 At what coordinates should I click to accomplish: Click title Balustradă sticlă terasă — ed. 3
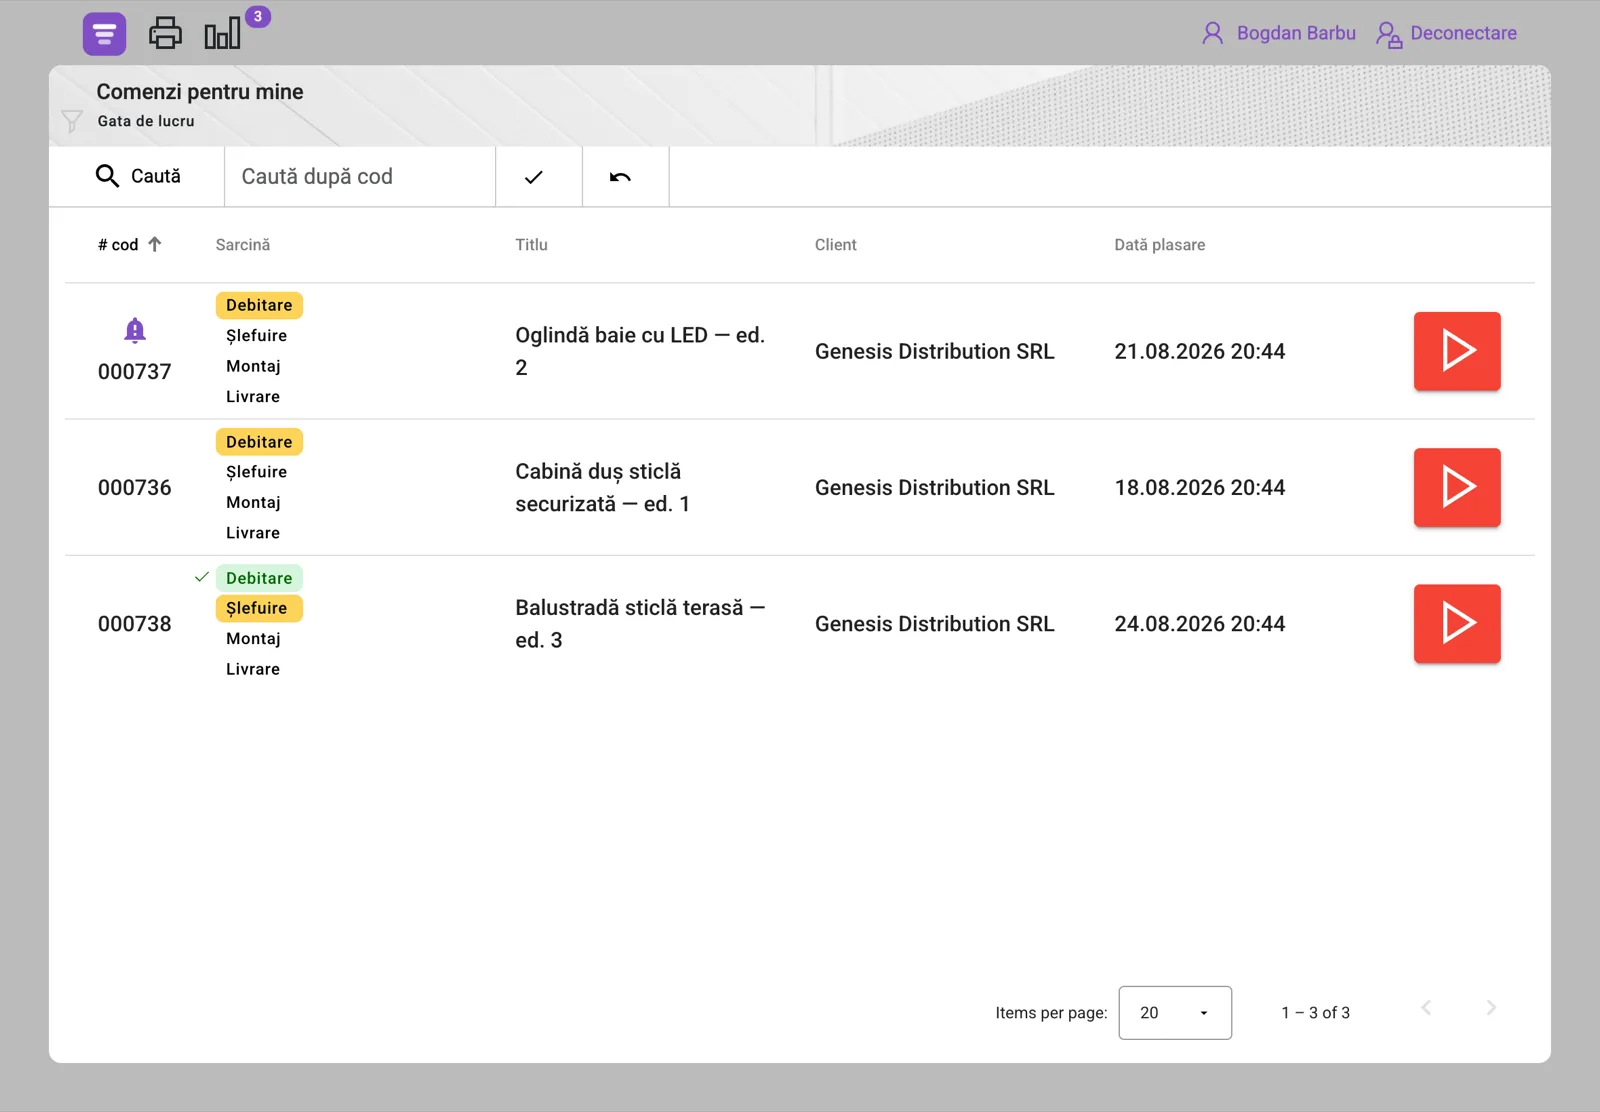click(640, 623)
